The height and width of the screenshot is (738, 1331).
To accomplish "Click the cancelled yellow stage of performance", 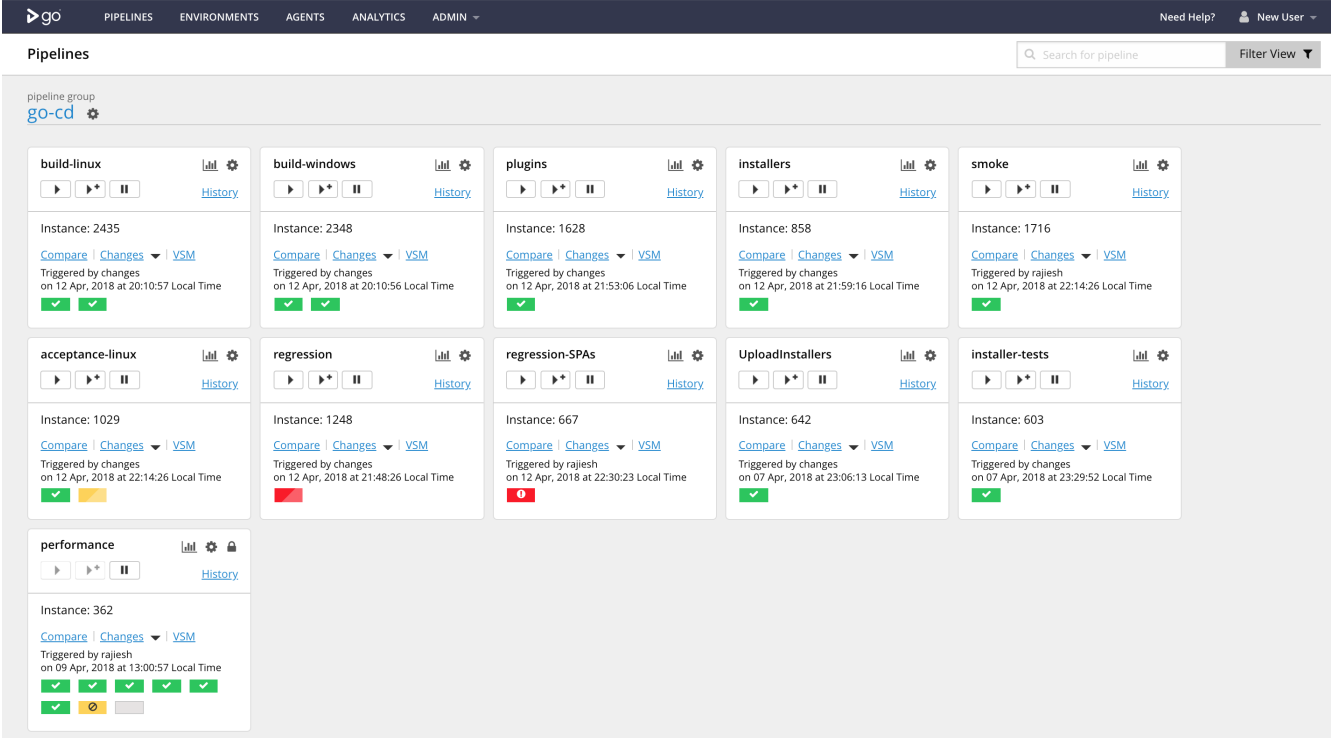I will (92, 707).
